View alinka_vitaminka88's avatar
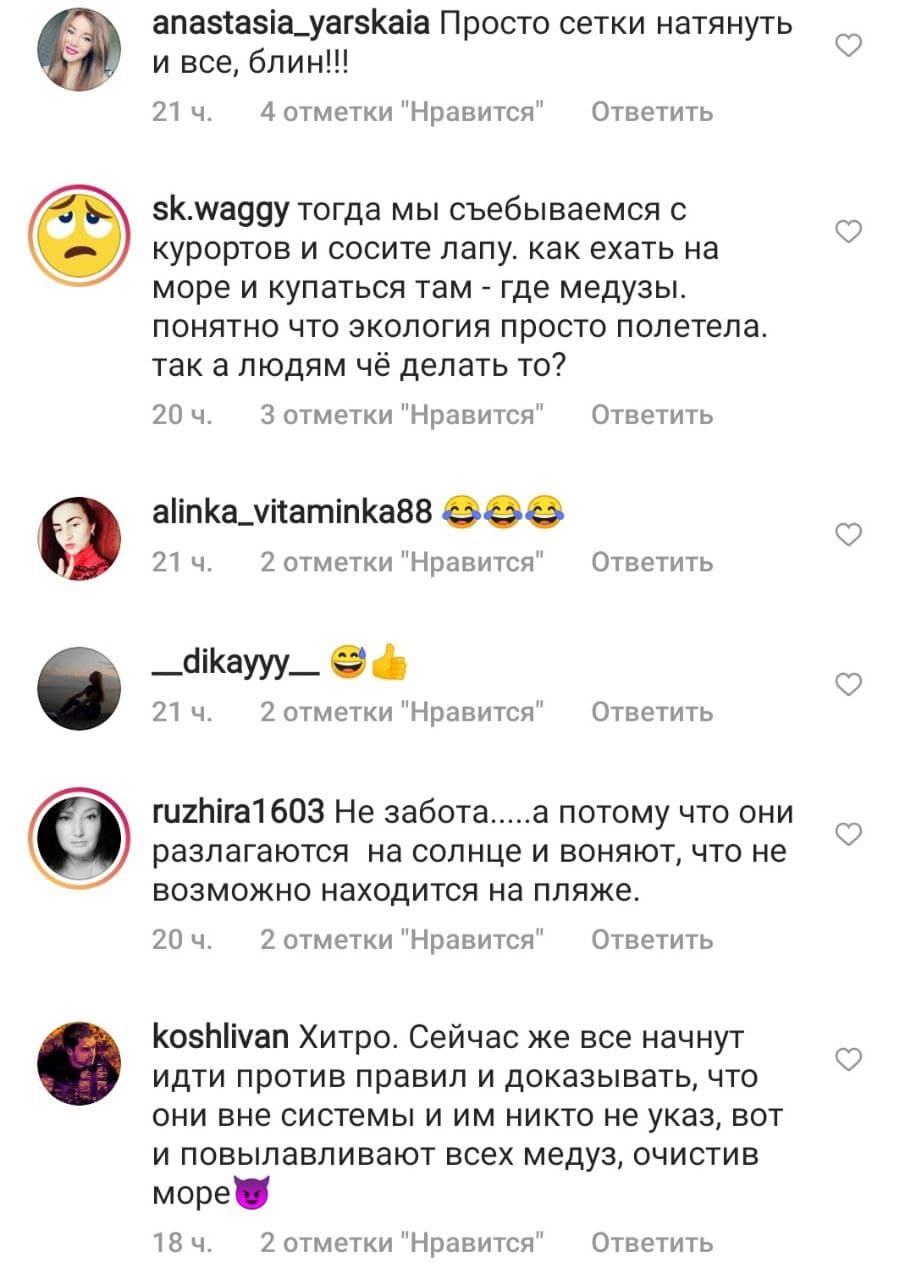The height and width of the screenshot is (1280, 914). (79, 538)
